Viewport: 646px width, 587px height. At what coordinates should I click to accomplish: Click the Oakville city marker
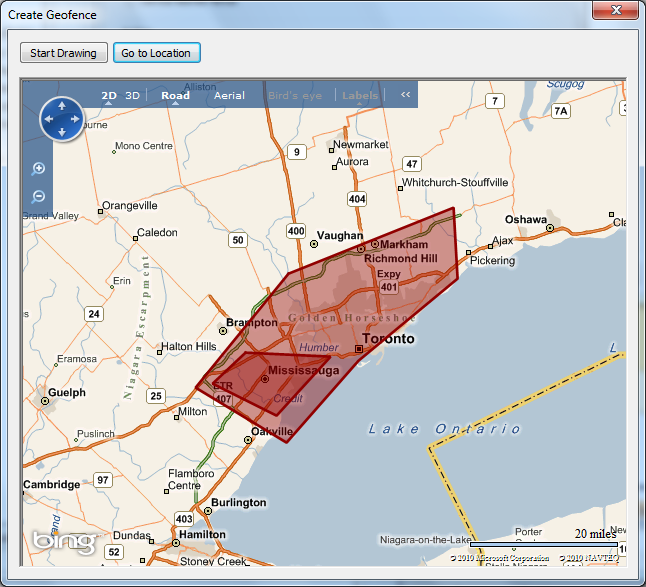248,440
